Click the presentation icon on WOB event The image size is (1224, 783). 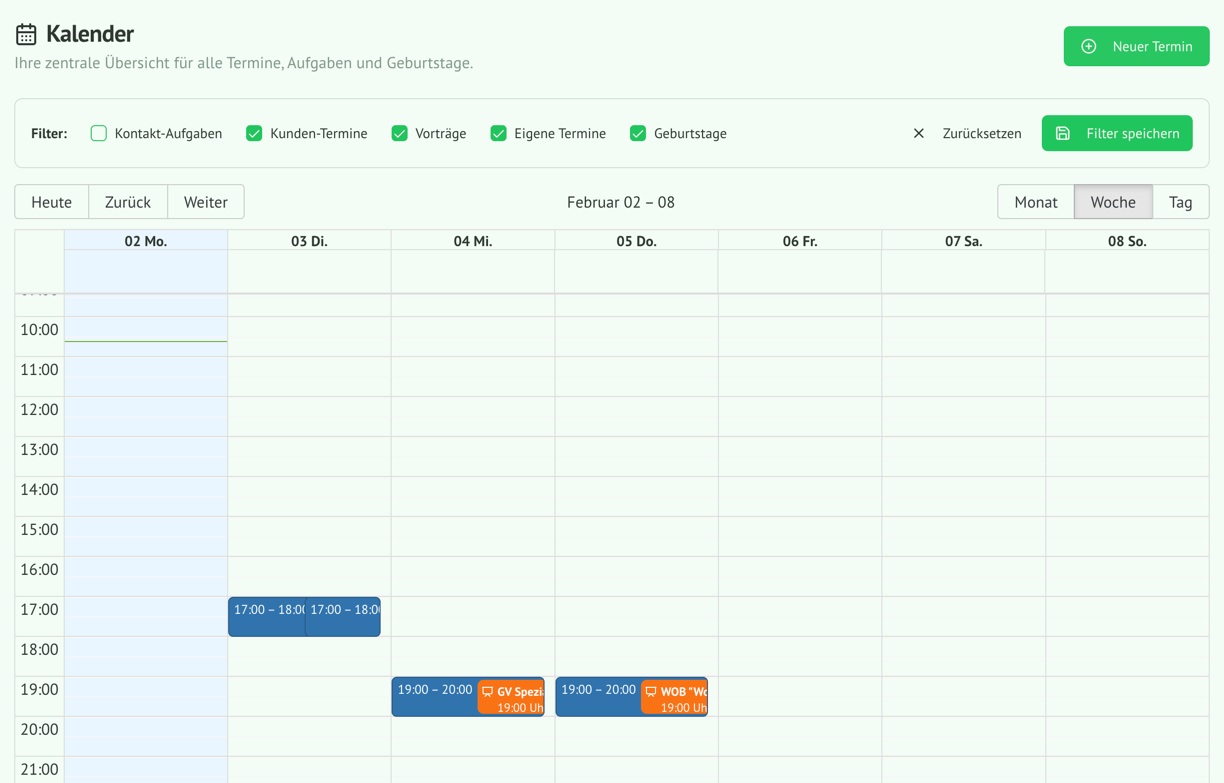(x=651, y=691)
